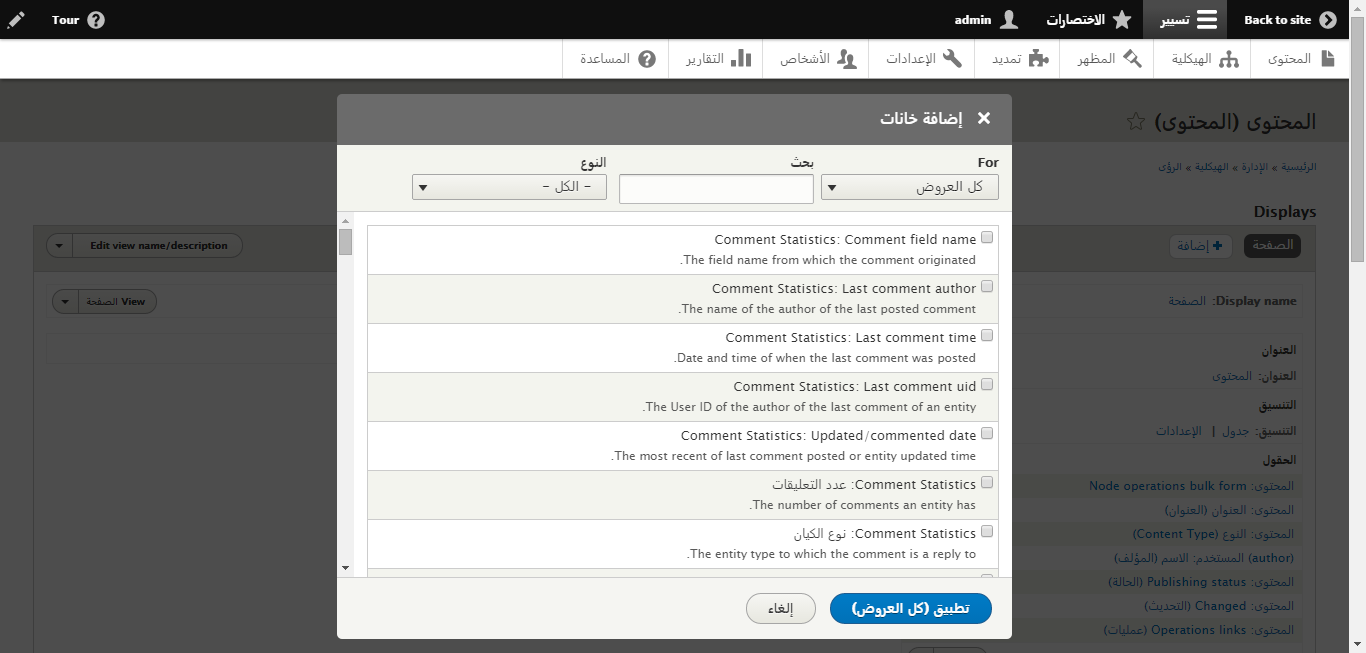Image resolution: width=1366 pixels, height=653 pixels.
Task: Click the hamburger Manage menu icon
Action: [x=1207, y=20]
